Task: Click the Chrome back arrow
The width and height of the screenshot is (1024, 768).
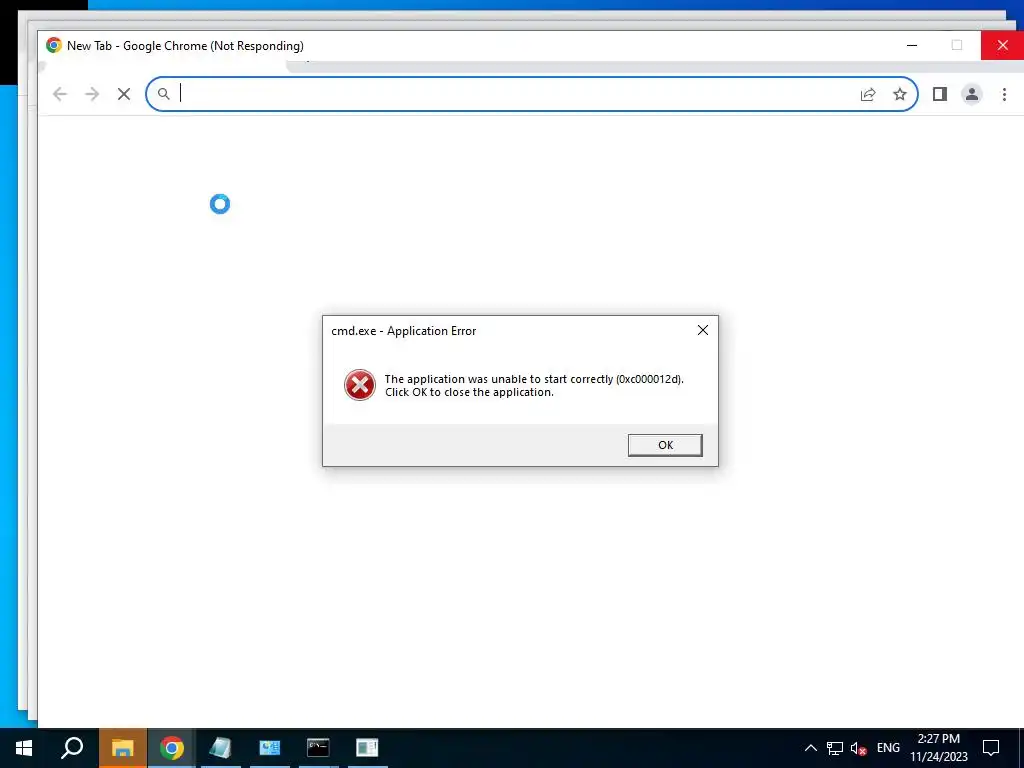Action: pyautogui.click(x=60, y=94)
